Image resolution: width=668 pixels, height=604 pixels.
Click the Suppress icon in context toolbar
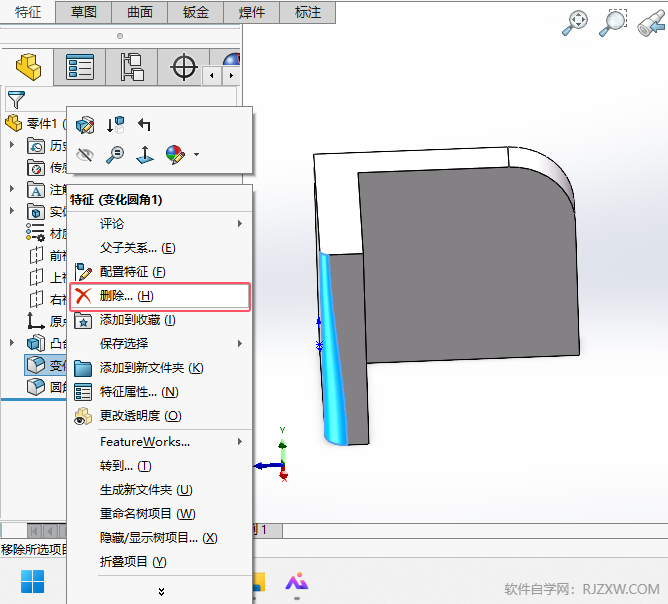[x=115, y=125]
